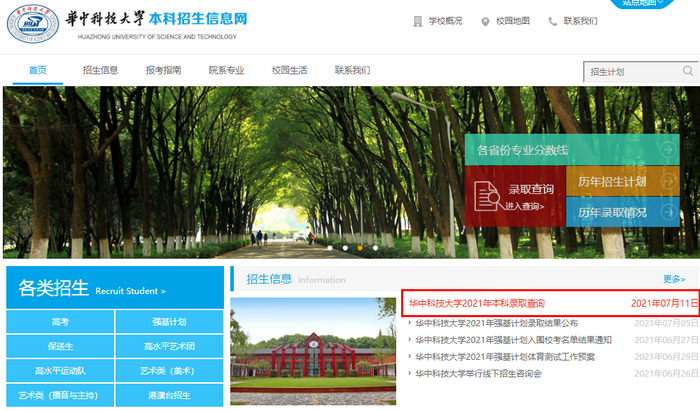
Task: Click the 高水平艺术团 category button
Action: point(169,346)
